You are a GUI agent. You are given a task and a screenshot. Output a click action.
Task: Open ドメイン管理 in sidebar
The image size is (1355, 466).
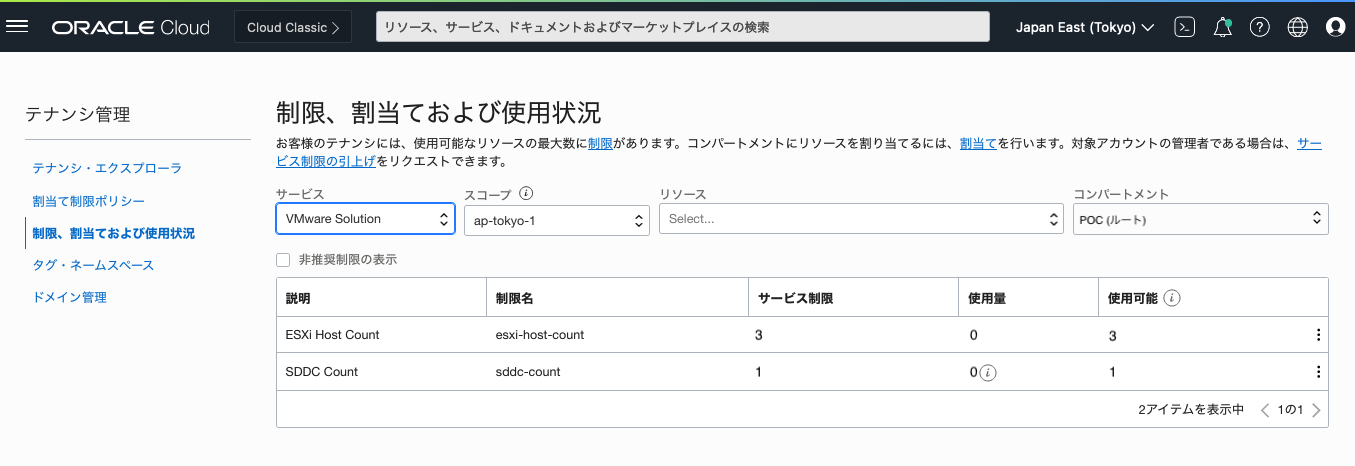pos(69,297)
